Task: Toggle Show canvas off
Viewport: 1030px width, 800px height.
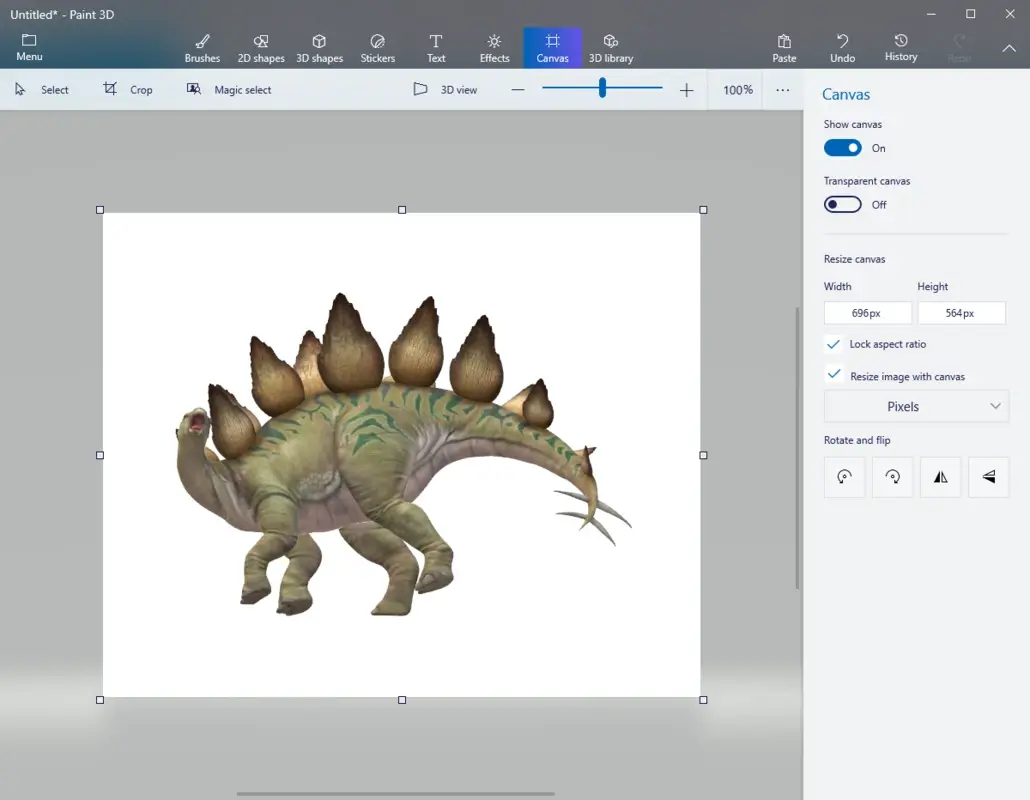Action: point(842,147)
